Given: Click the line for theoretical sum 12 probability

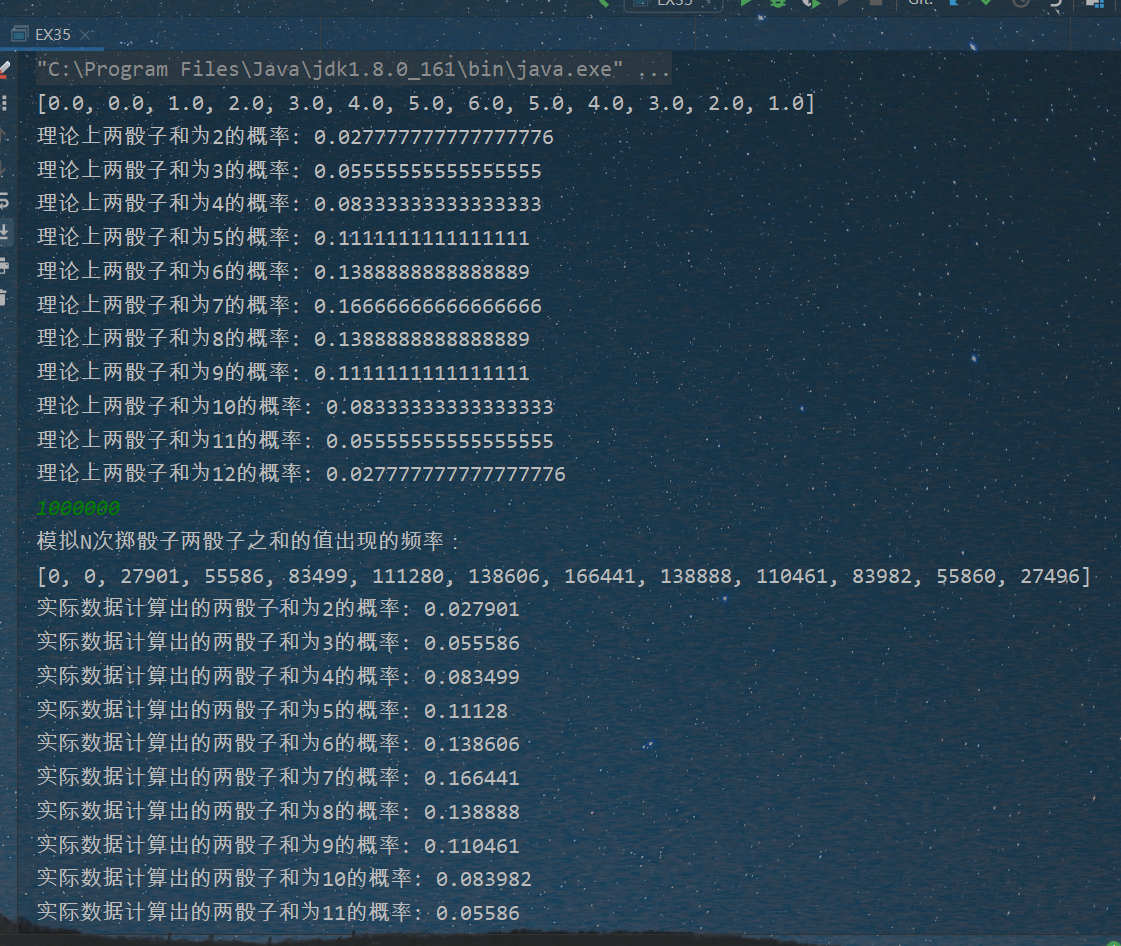Looking at the screenshot, I should tap(301, 474).
